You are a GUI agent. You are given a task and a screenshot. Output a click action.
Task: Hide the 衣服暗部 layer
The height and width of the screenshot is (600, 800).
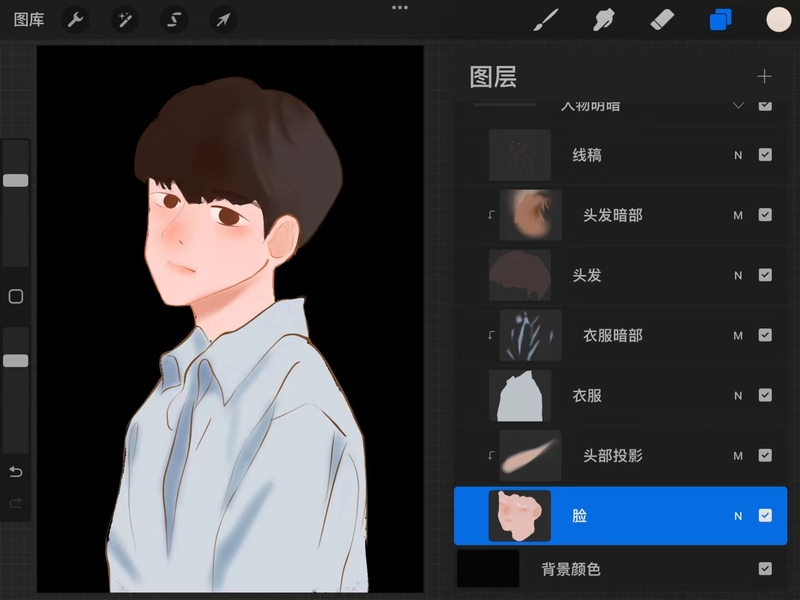click(765, 335)
